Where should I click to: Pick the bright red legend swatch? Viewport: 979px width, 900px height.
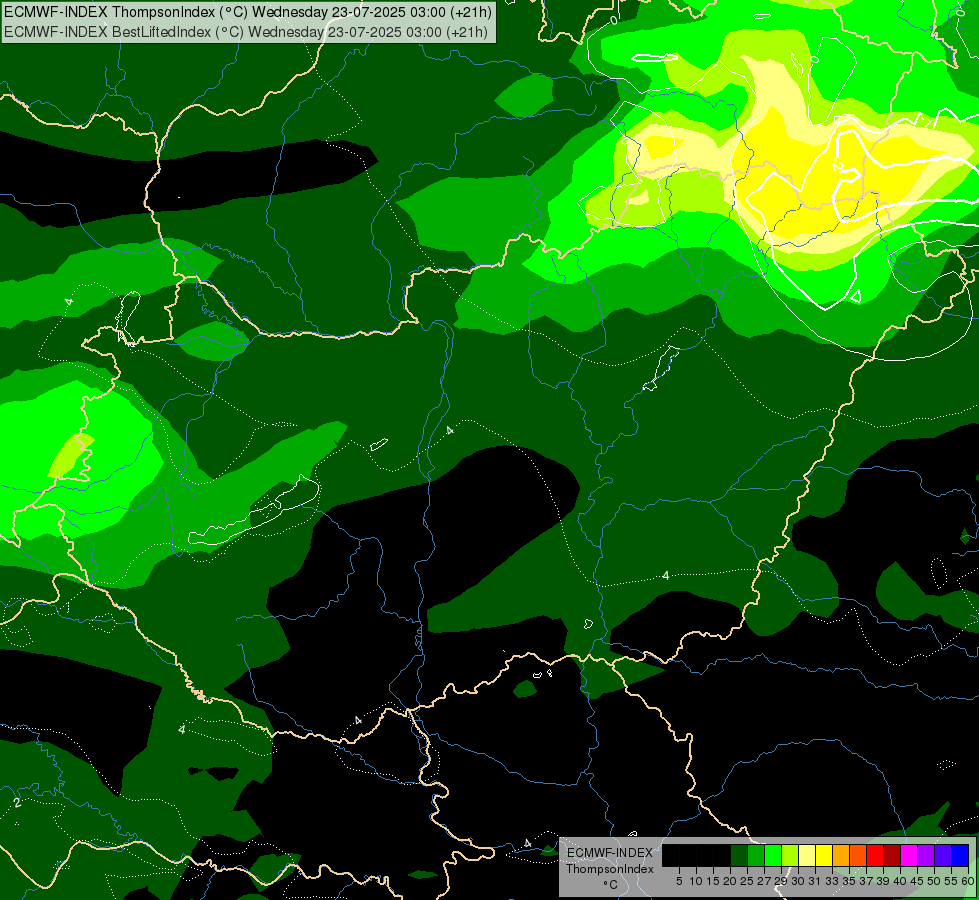coord(875,855)
